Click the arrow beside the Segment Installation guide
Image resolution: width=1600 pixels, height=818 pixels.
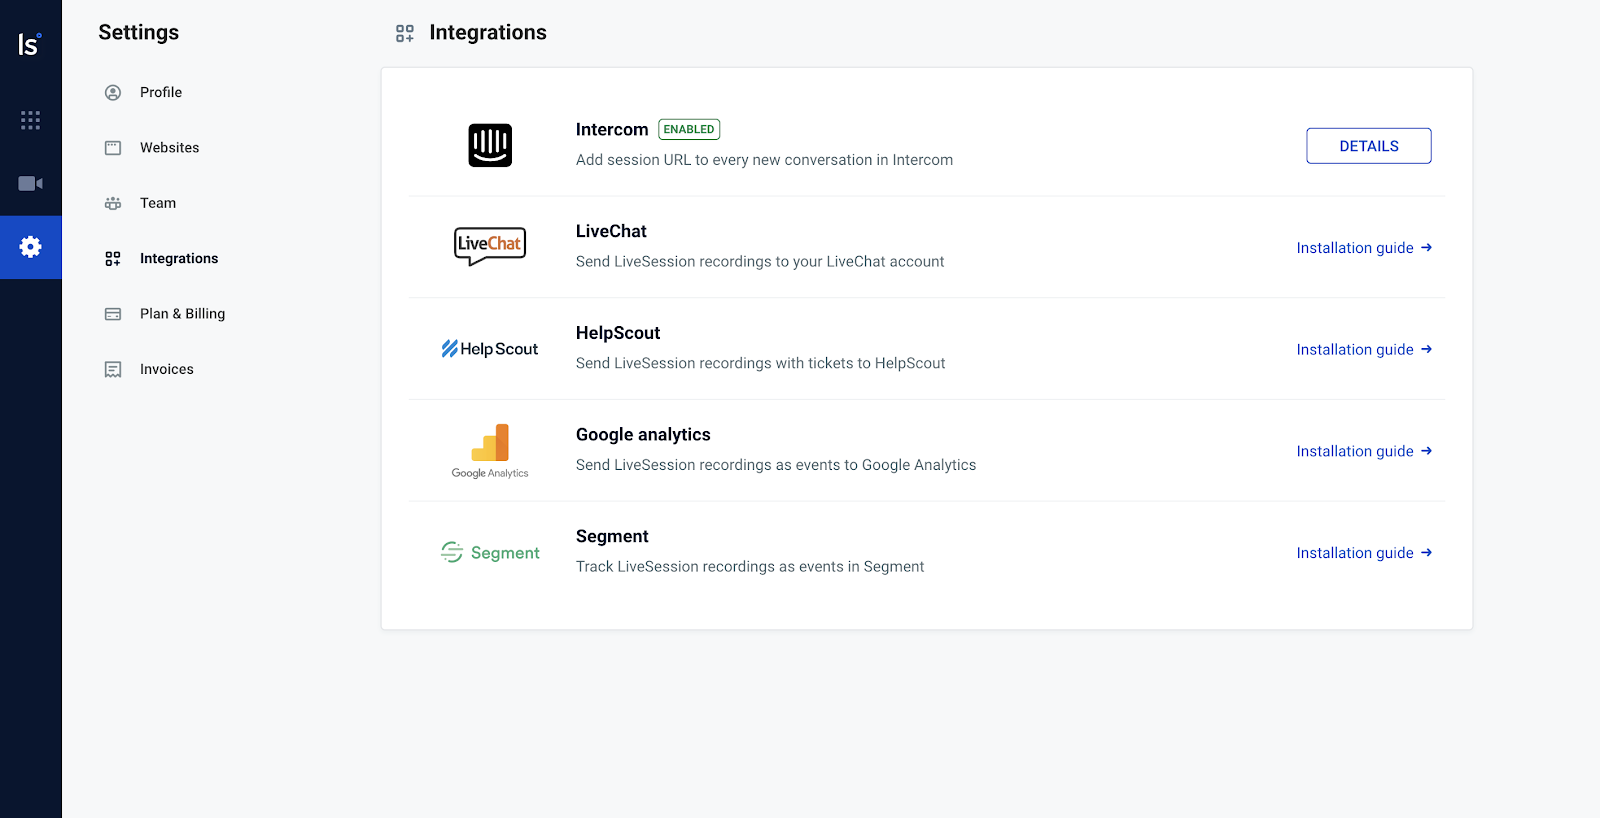click(1426, 552)
